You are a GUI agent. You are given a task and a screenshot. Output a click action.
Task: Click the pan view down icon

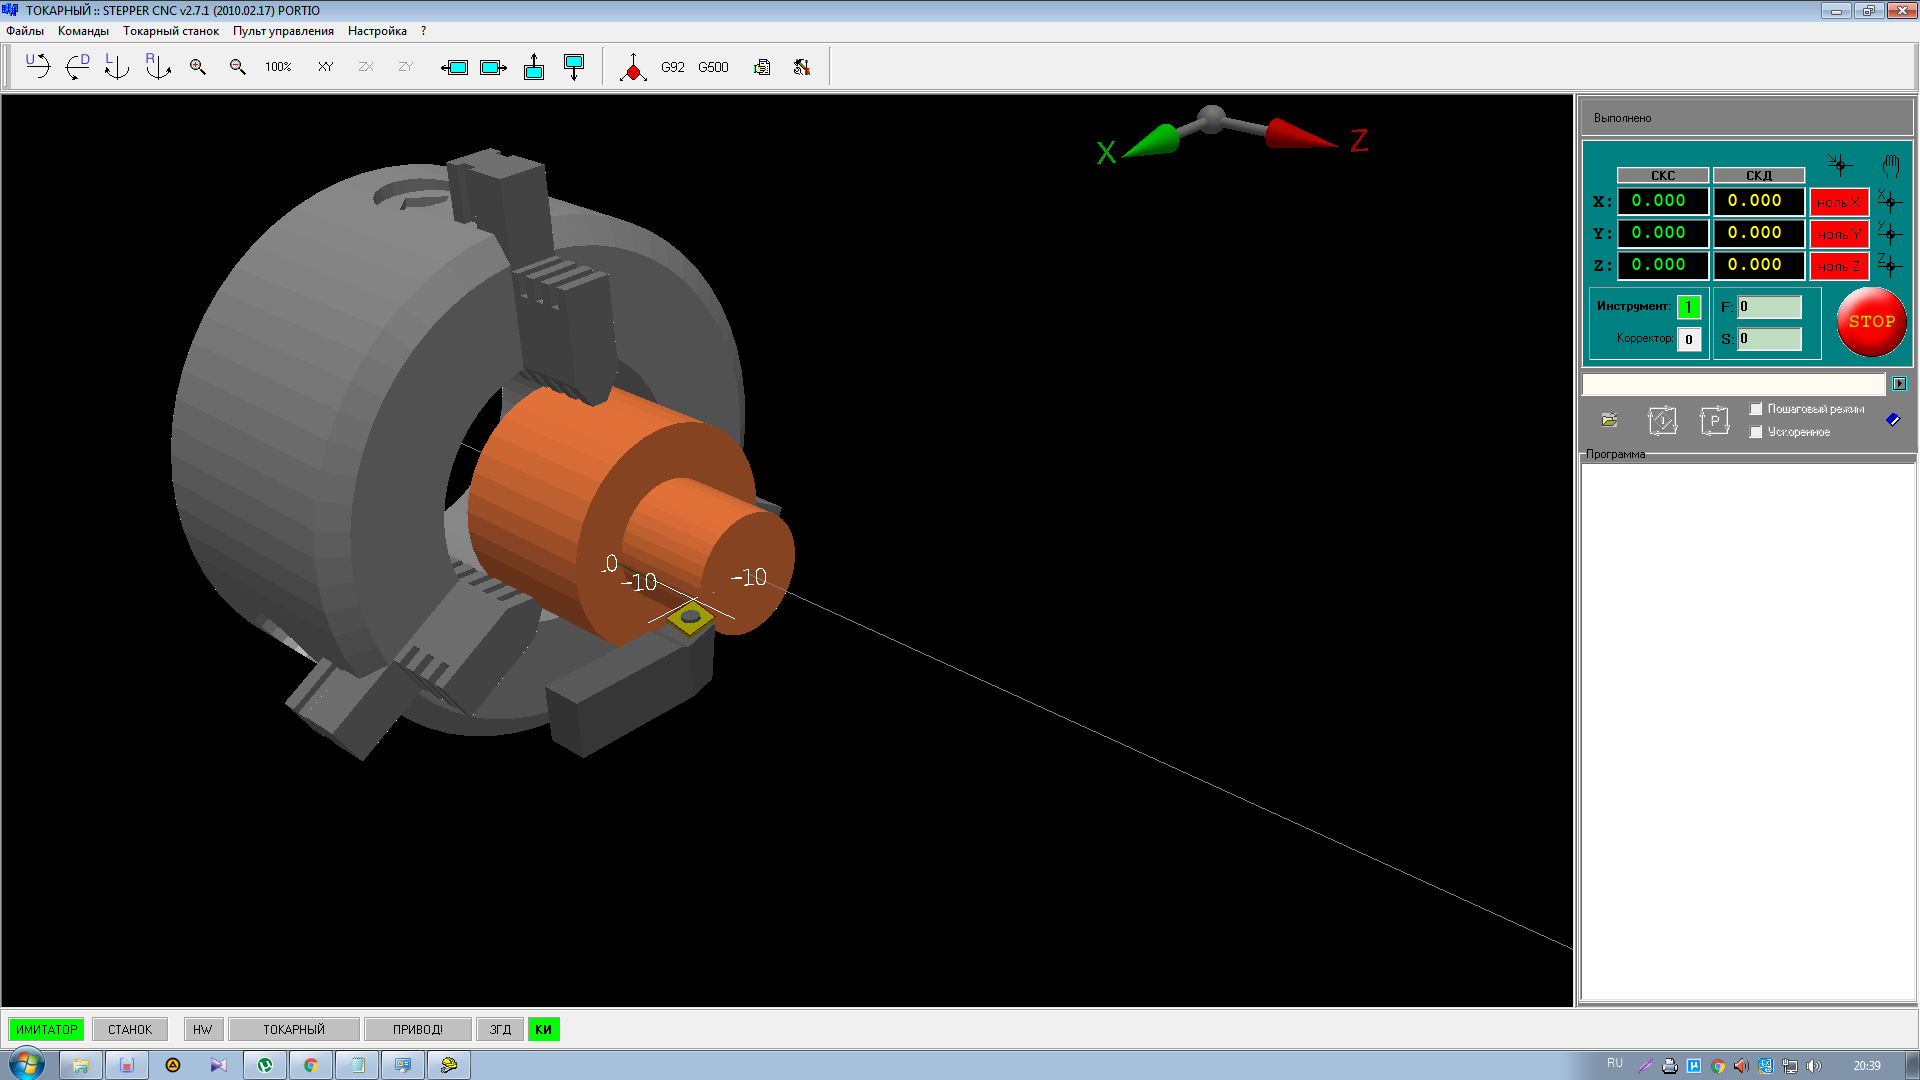coord(574,67)
